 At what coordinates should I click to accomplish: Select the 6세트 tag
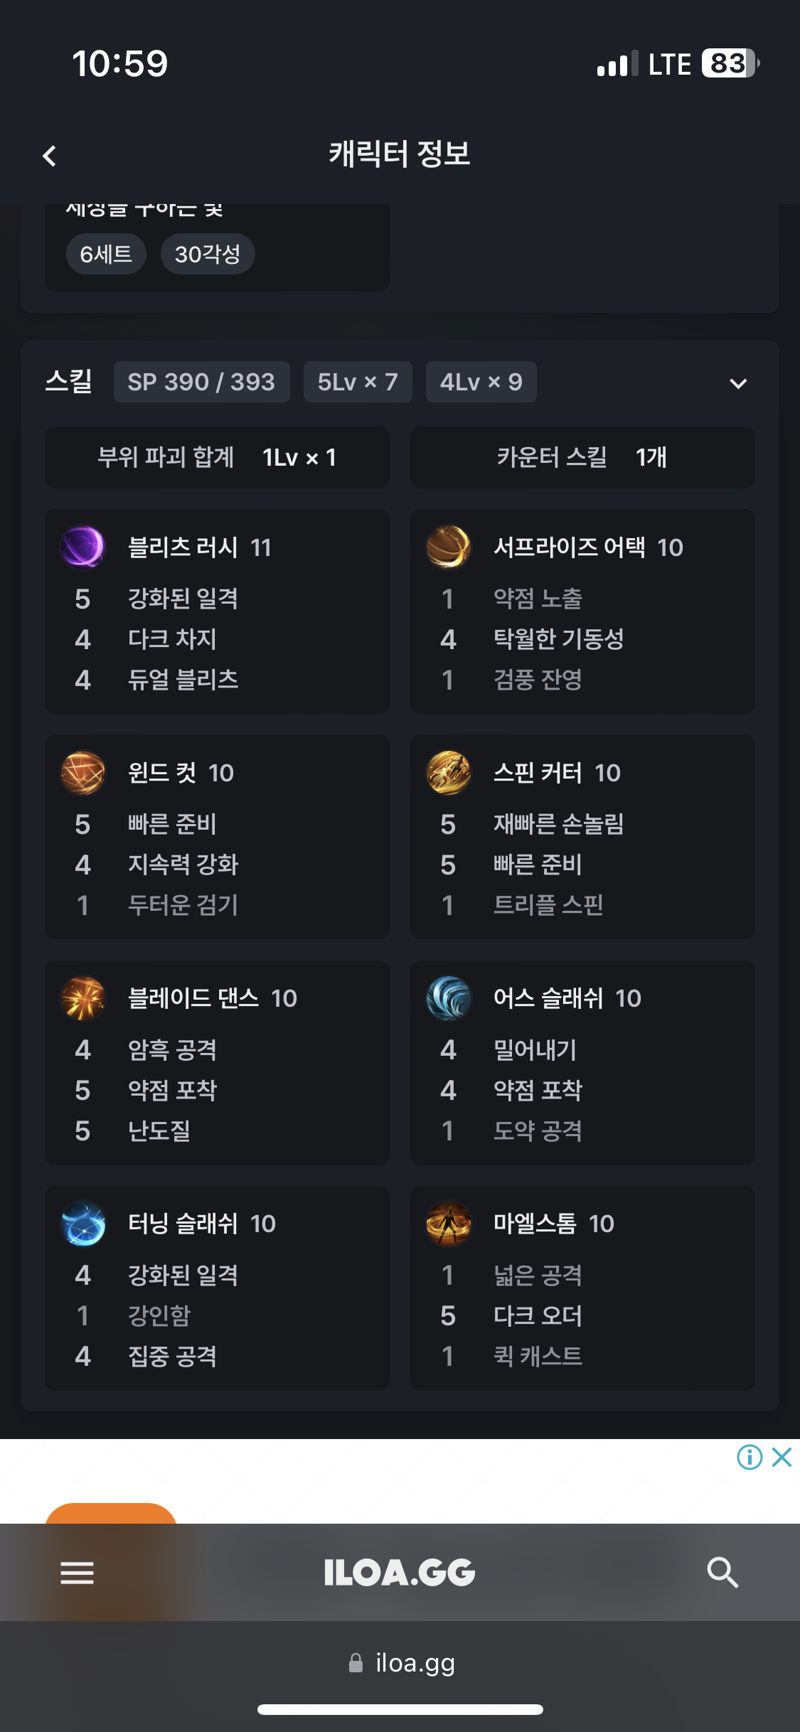[106, 254]
